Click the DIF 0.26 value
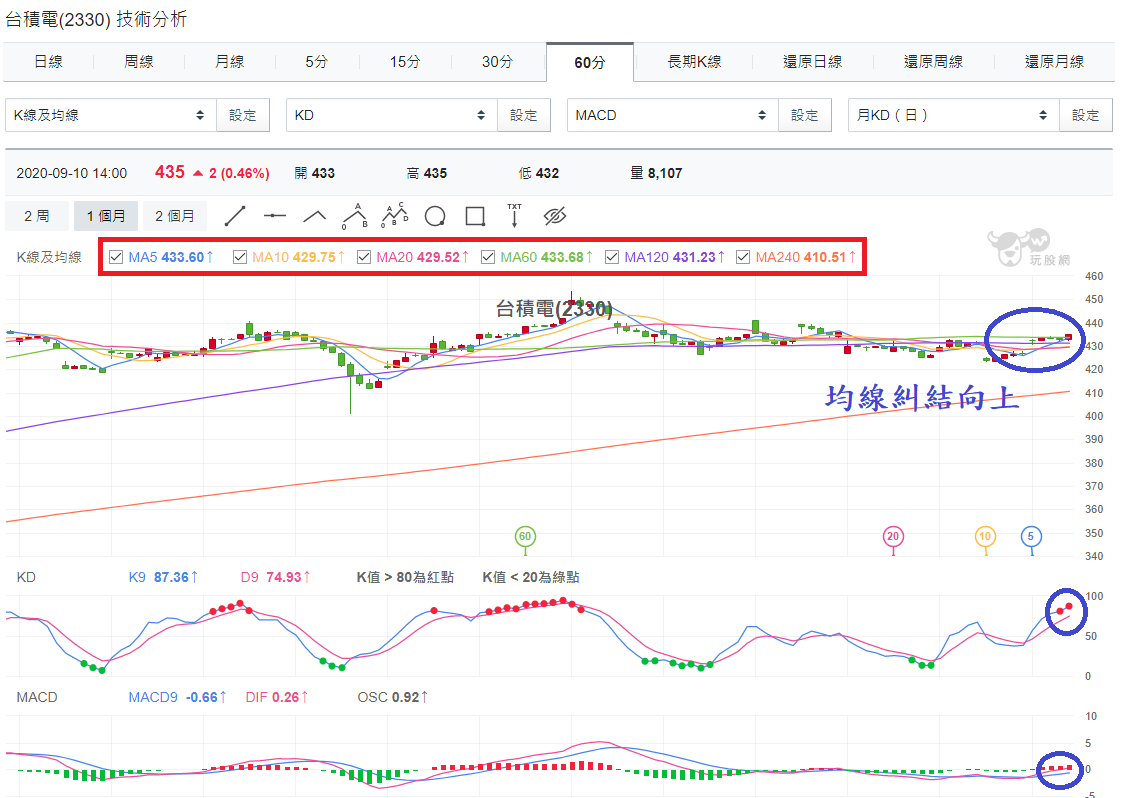 tap(277, 697)
